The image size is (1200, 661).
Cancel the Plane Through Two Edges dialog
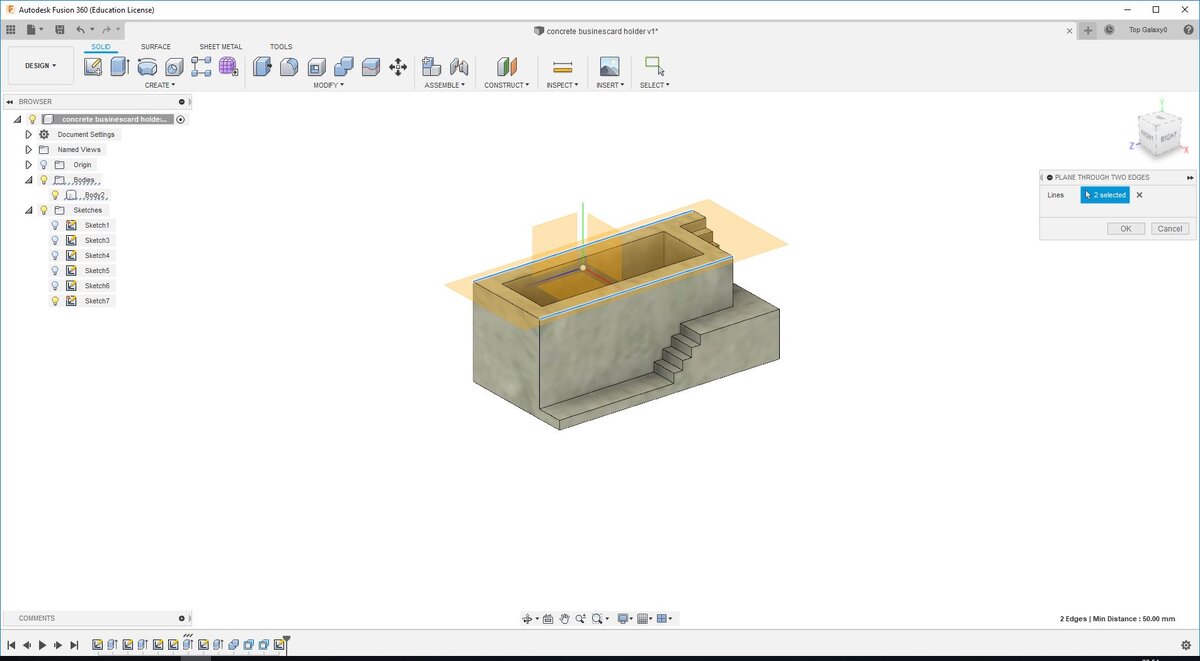coord(1169,229)
